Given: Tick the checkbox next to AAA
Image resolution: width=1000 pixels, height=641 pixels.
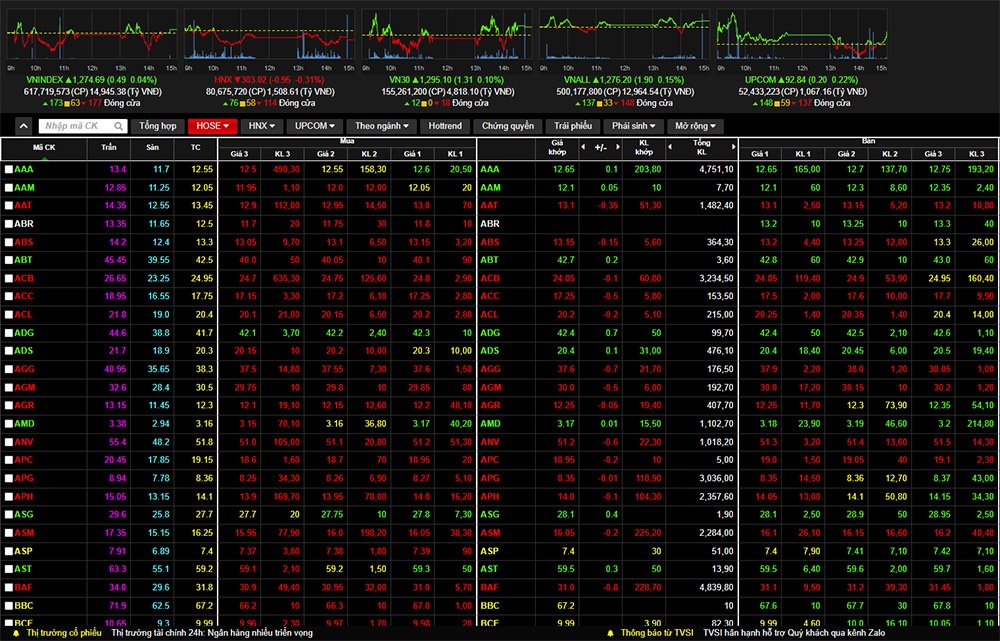Looking at the screenshot, I should [9, 170].
